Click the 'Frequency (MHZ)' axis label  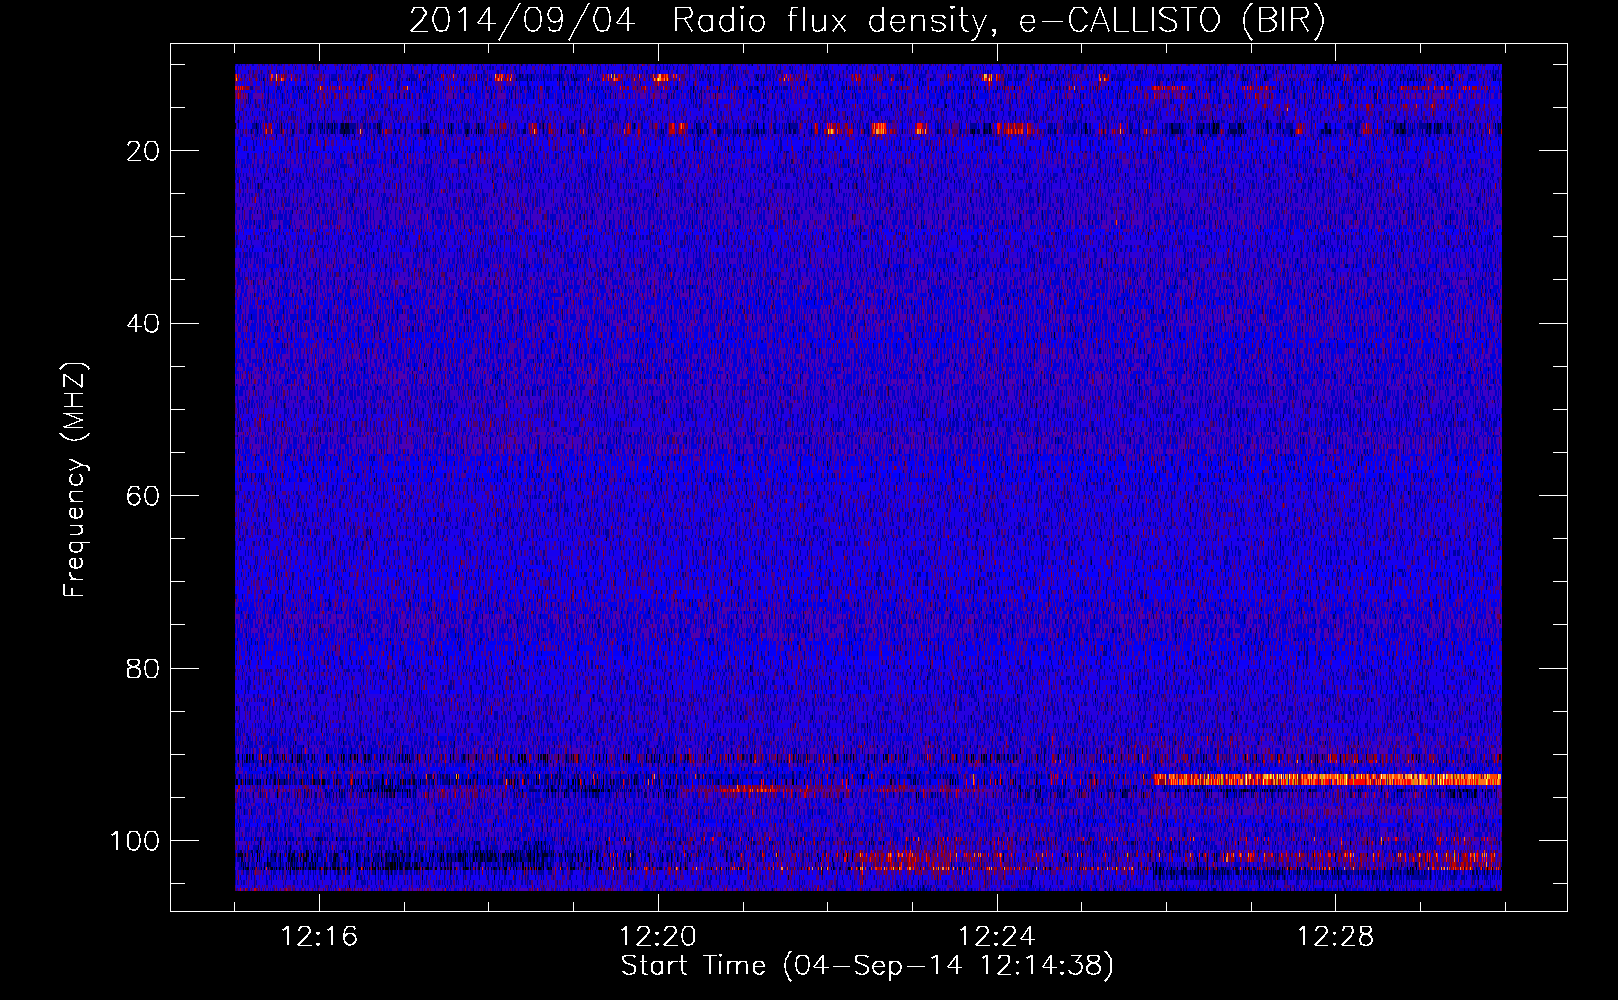(x=75, y=479)
